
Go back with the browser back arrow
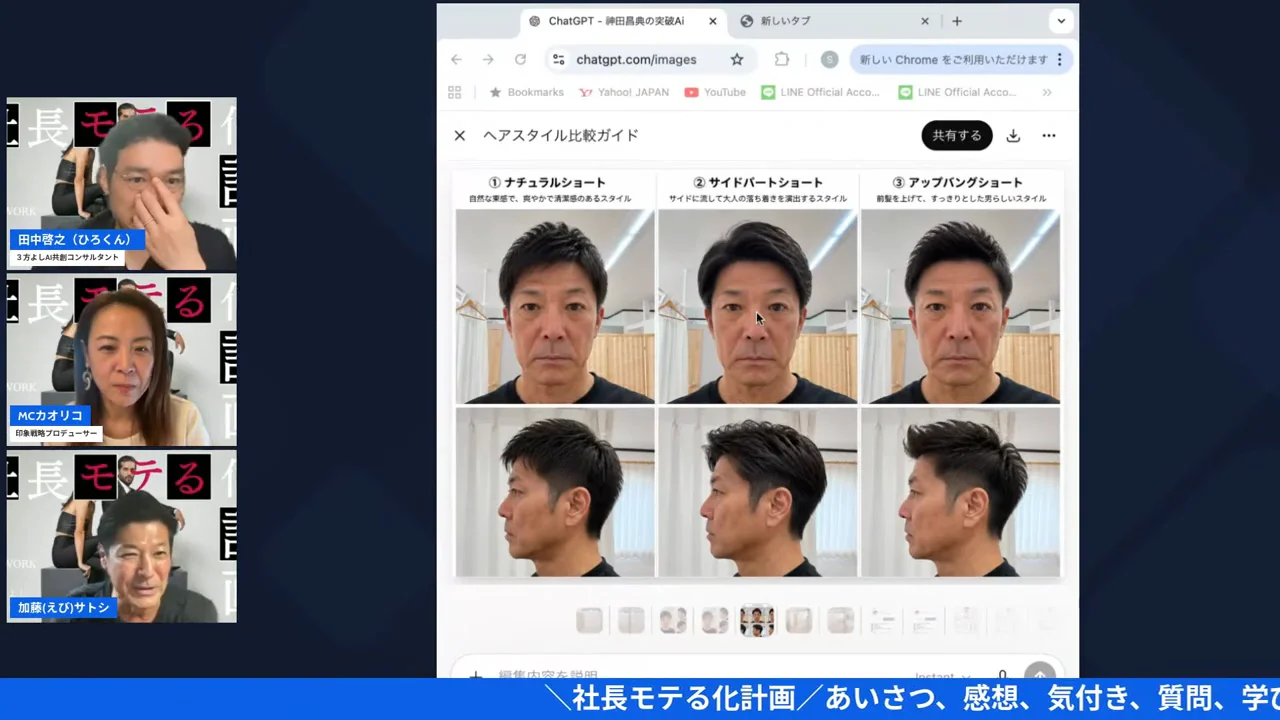[x=456, y=60]
